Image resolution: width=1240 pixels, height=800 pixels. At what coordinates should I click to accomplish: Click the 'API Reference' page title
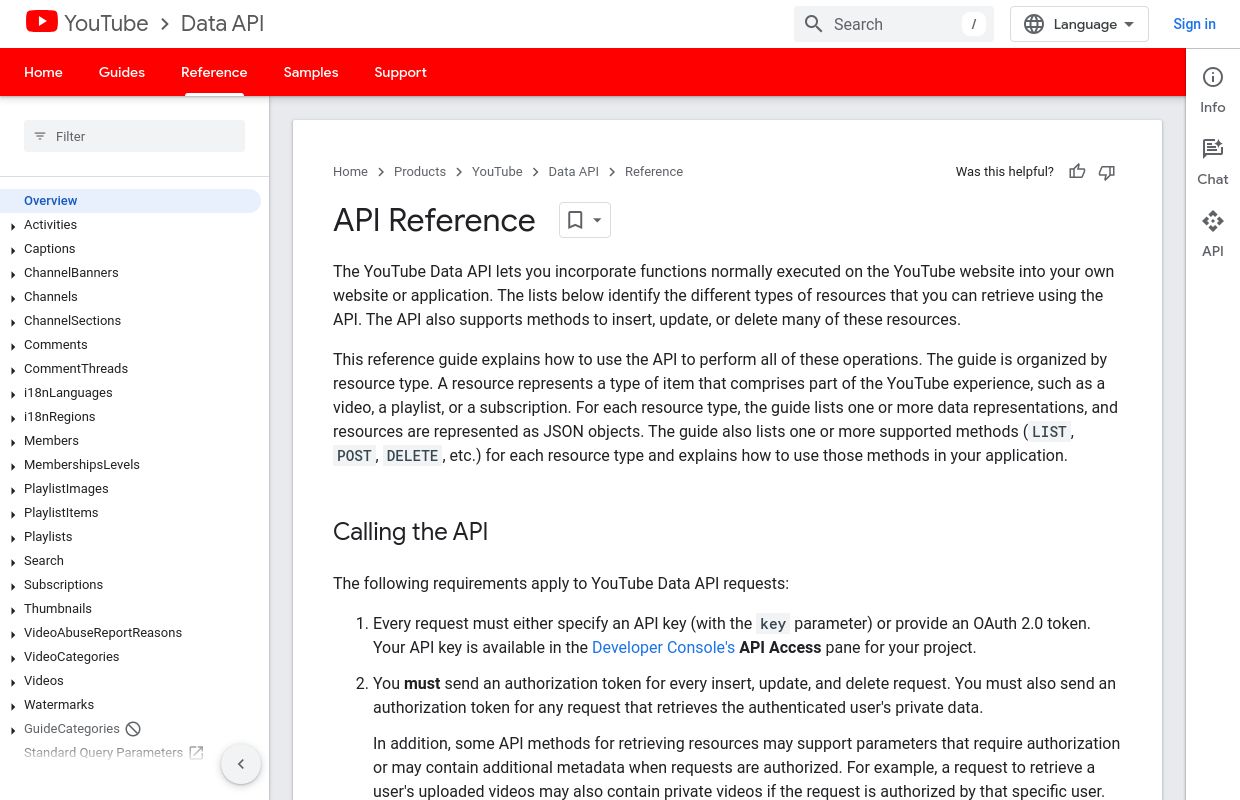coord(434,220)
